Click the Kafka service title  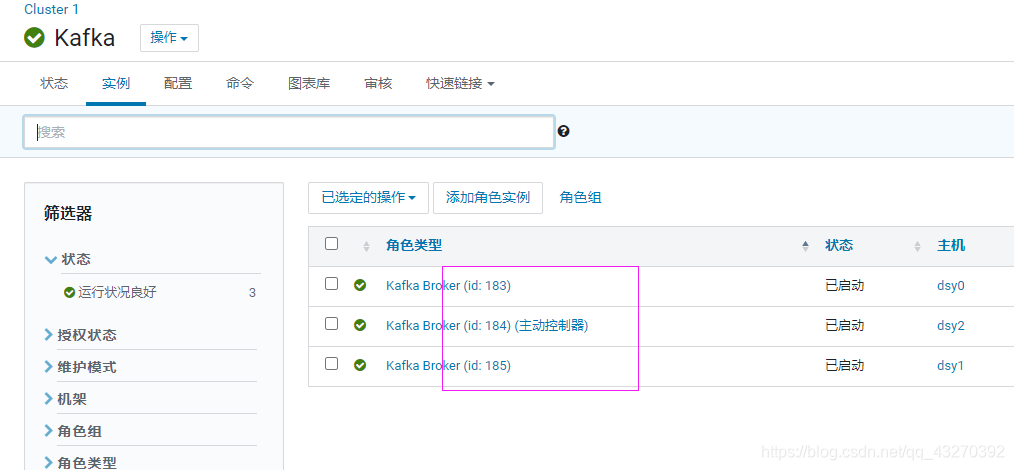(85, 37)
